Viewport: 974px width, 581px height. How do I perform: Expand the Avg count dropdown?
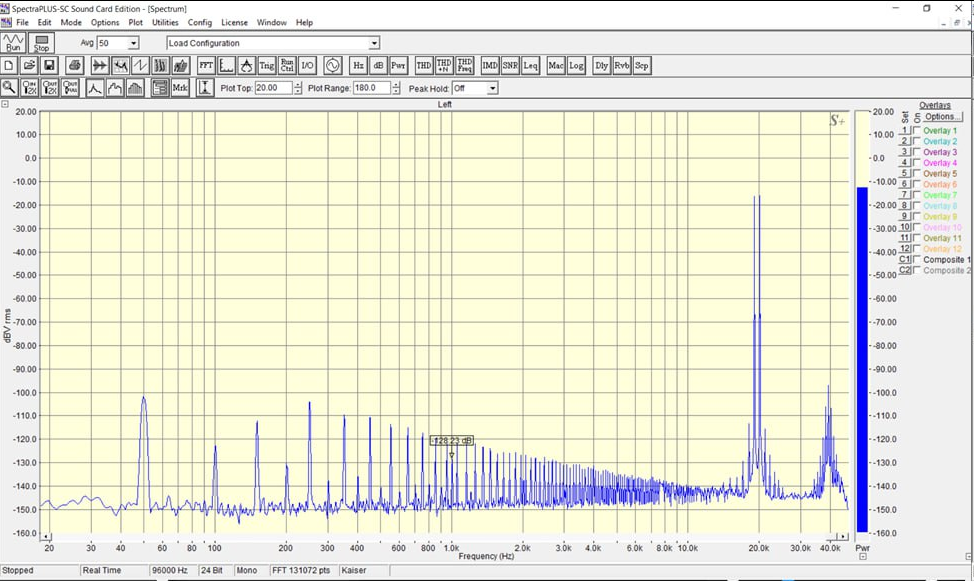(x=133, y=43)
